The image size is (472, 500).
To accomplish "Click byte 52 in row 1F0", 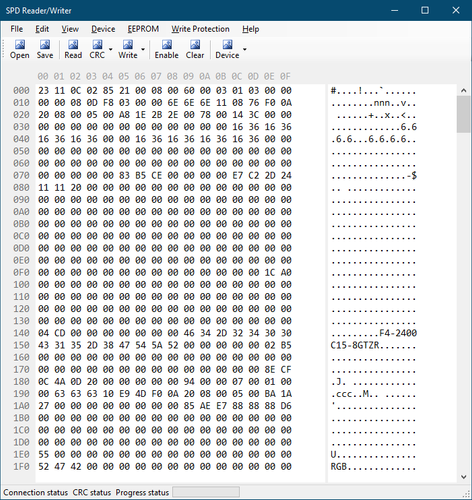I will coord(43,466).
